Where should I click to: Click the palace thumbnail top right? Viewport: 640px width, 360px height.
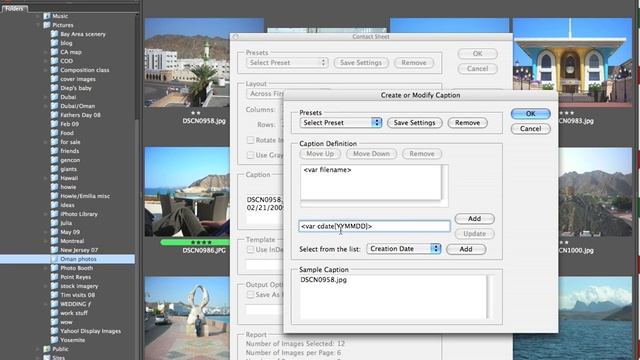pyautogui.click(x=572, y=62)
